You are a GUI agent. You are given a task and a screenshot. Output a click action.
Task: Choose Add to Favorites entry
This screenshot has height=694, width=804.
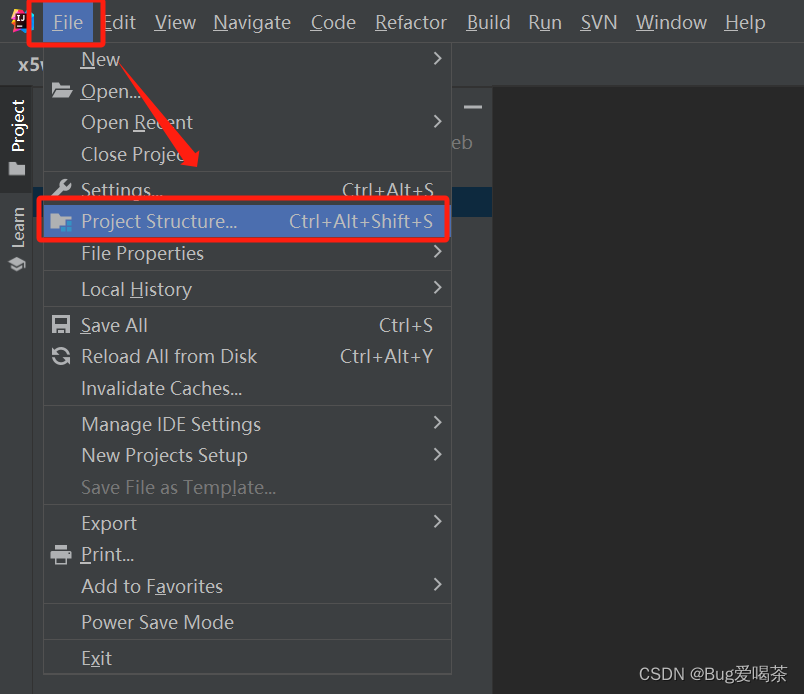pos(247,586)
